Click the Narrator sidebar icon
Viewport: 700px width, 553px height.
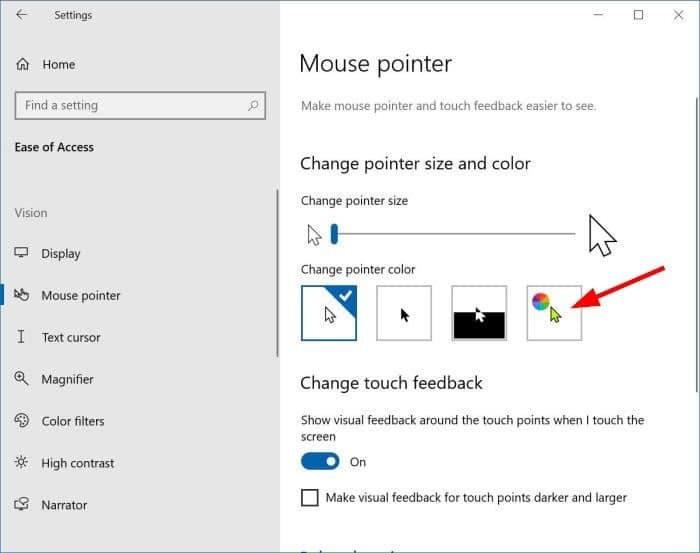(21, 504)
